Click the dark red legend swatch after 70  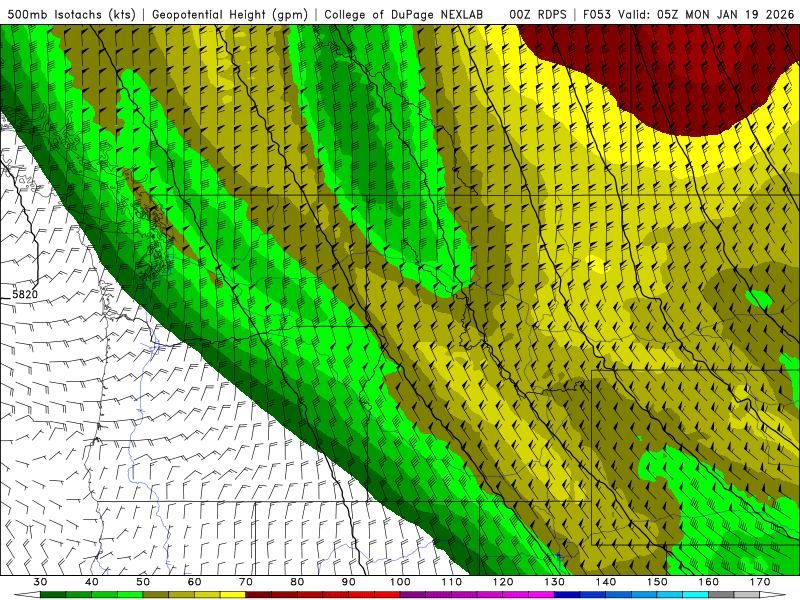pos(259,595)
